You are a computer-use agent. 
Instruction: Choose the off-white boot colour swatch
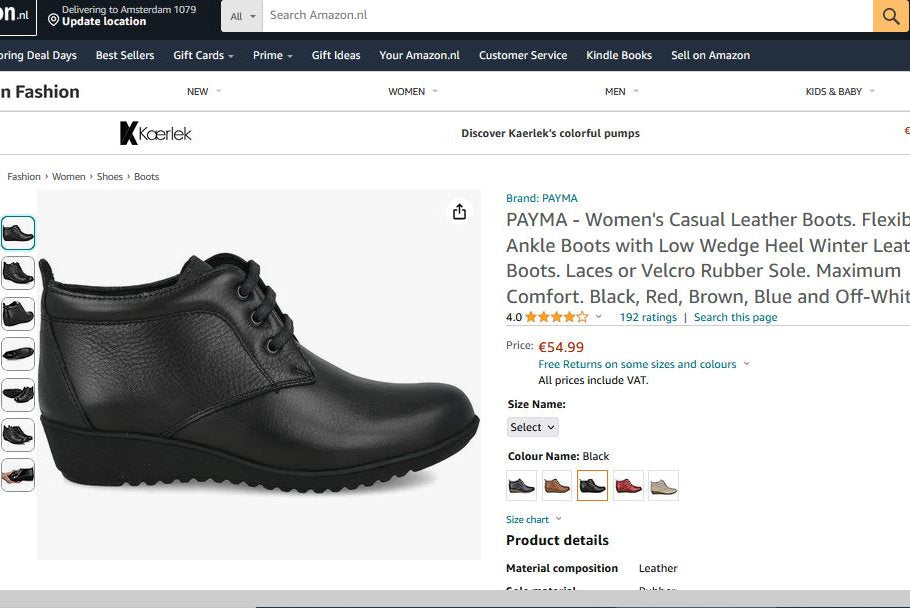[663, 486]
